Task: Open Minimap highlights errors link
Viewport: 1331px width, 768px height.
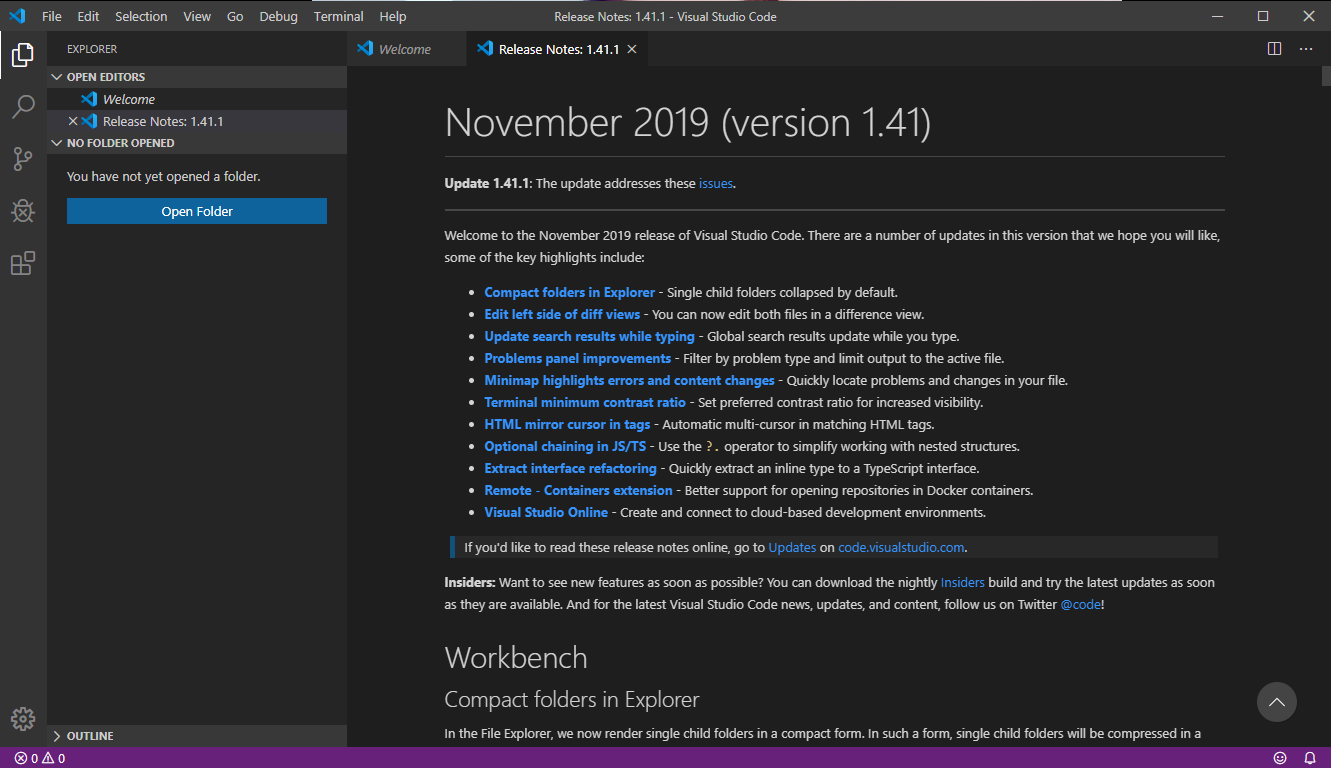Action: [x=629, y=380]
